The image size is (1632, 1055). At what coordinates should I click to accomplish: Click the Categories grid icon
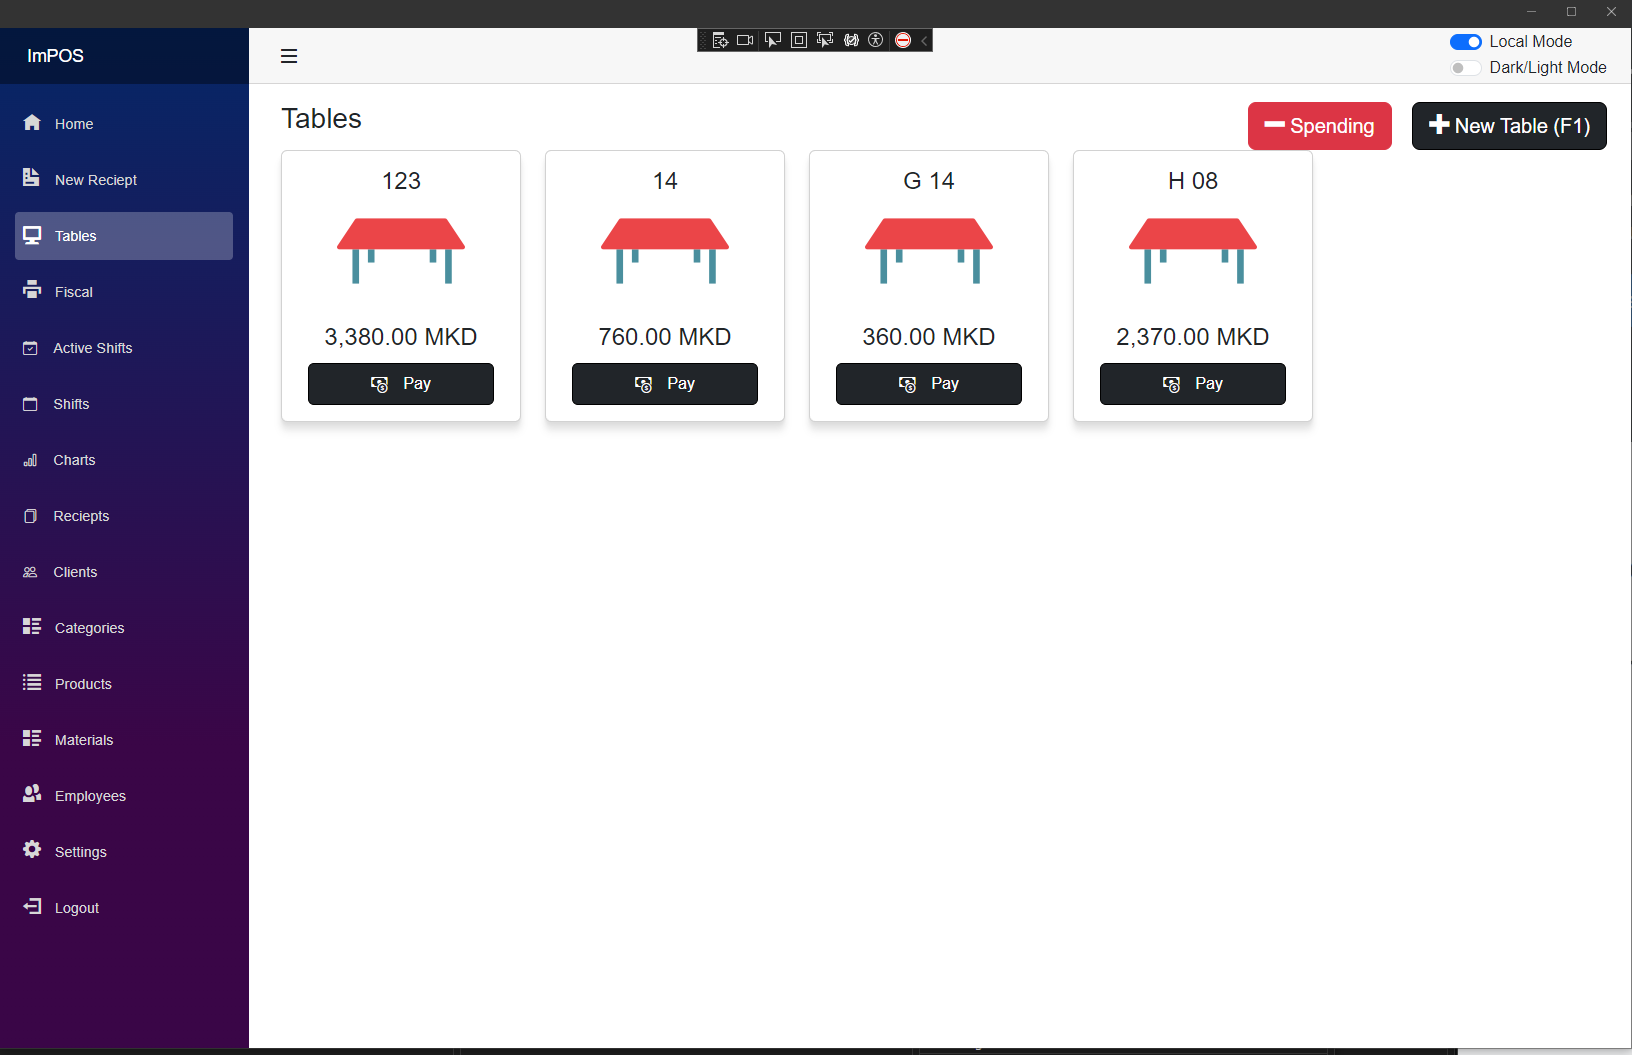pyautogui.click(x=32, y=626)
